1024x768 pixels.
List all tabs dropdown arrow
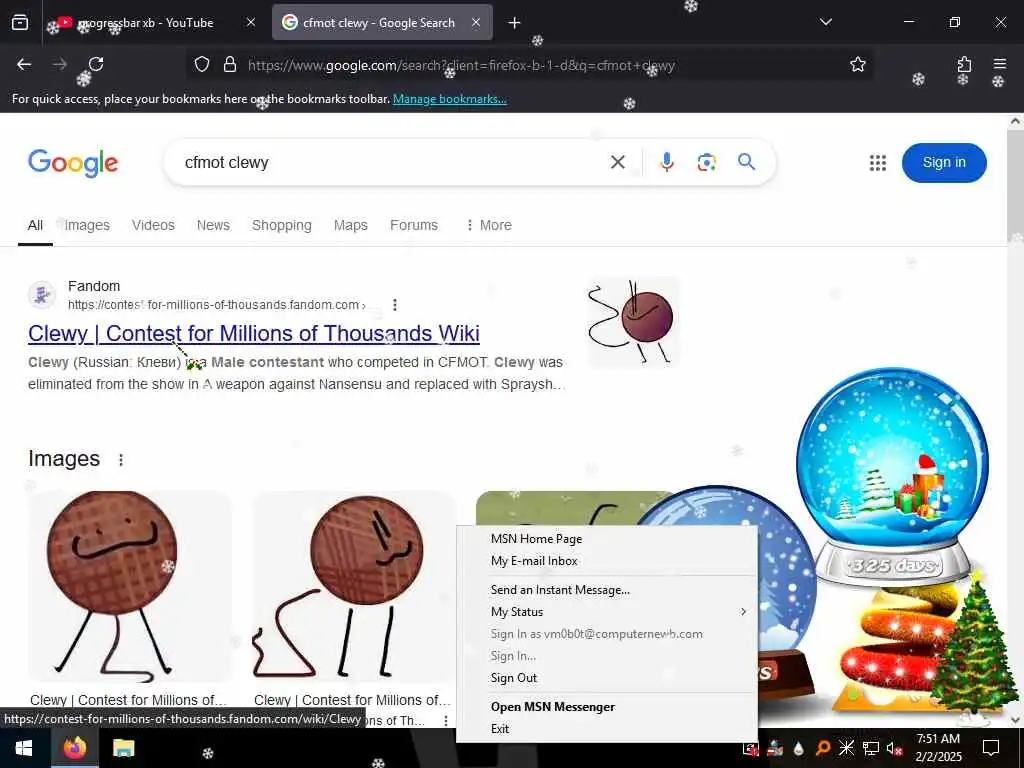(825, 22)
